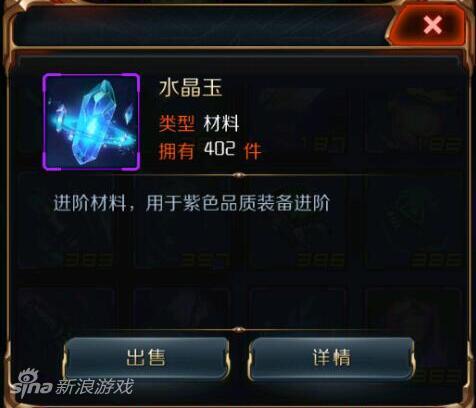The height and width of the screenshot is (408, 476).
Task: Click the 新浪游戏 watermark text
Action: (94, 387)
